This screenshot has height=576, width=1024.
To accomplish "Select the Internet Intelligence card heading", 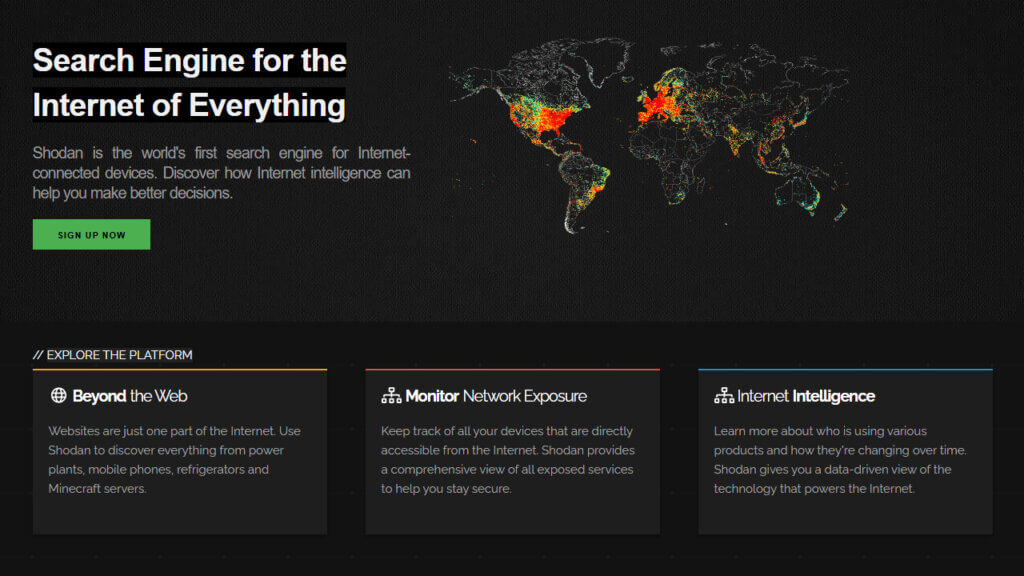I will pyautogui.click(x=806, y=396).
